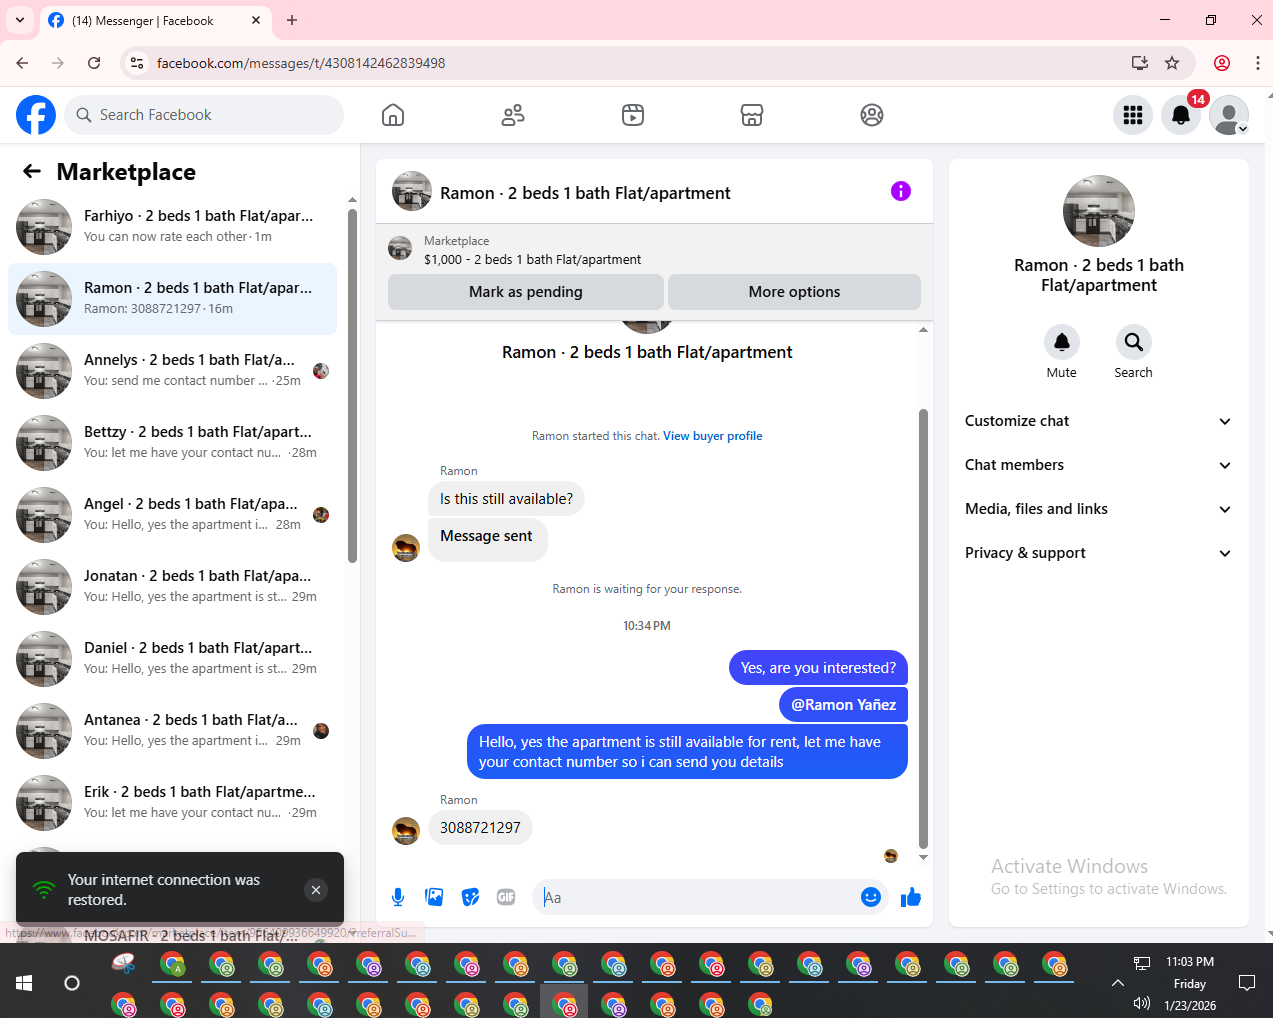Screen dimensions: 1273x1018
Task: Mute the Ramon conversation
Action: click(1062, 342)
